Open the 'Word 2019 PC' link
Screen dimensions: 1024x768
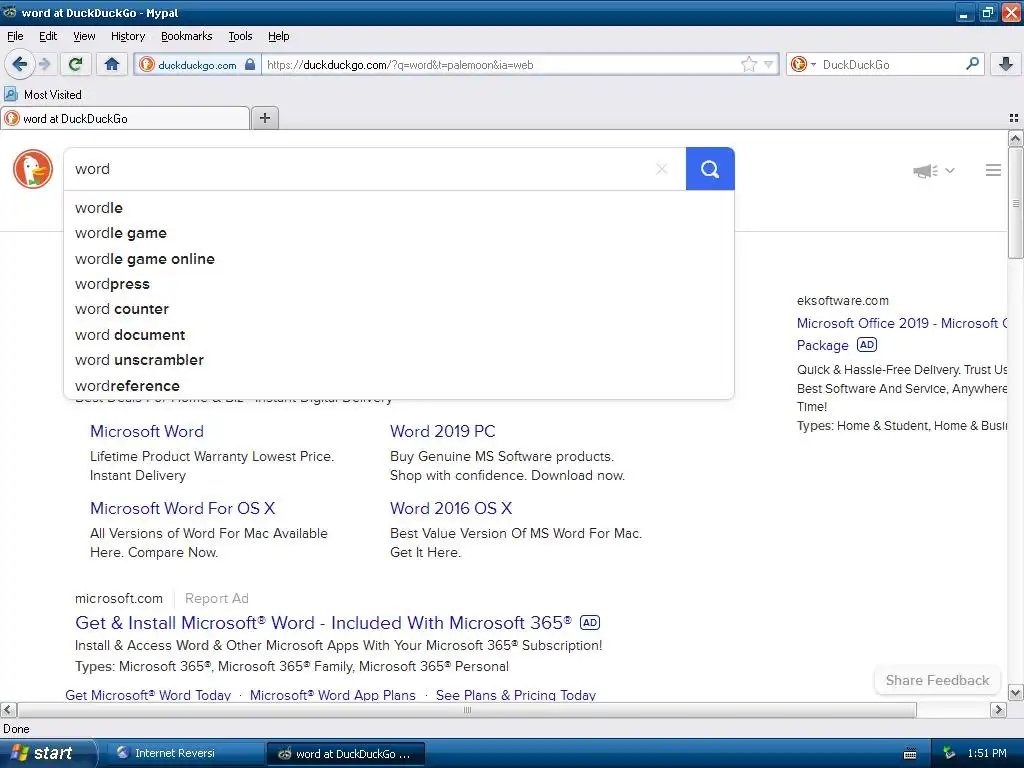443,432
